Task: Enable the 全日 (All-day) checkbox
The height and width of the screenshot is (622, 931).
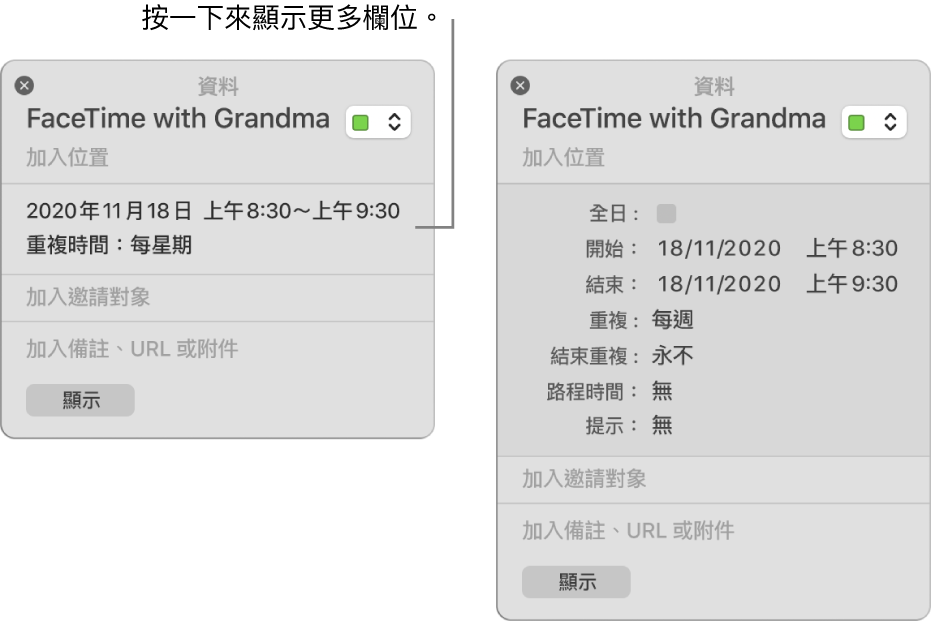Action: click(665, 213)
